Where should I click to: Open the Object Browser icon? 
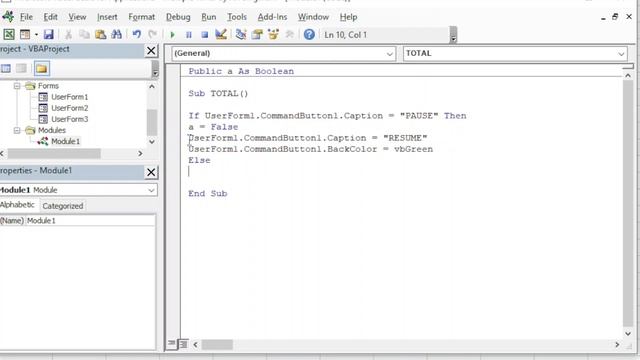(x=273, y=35)
